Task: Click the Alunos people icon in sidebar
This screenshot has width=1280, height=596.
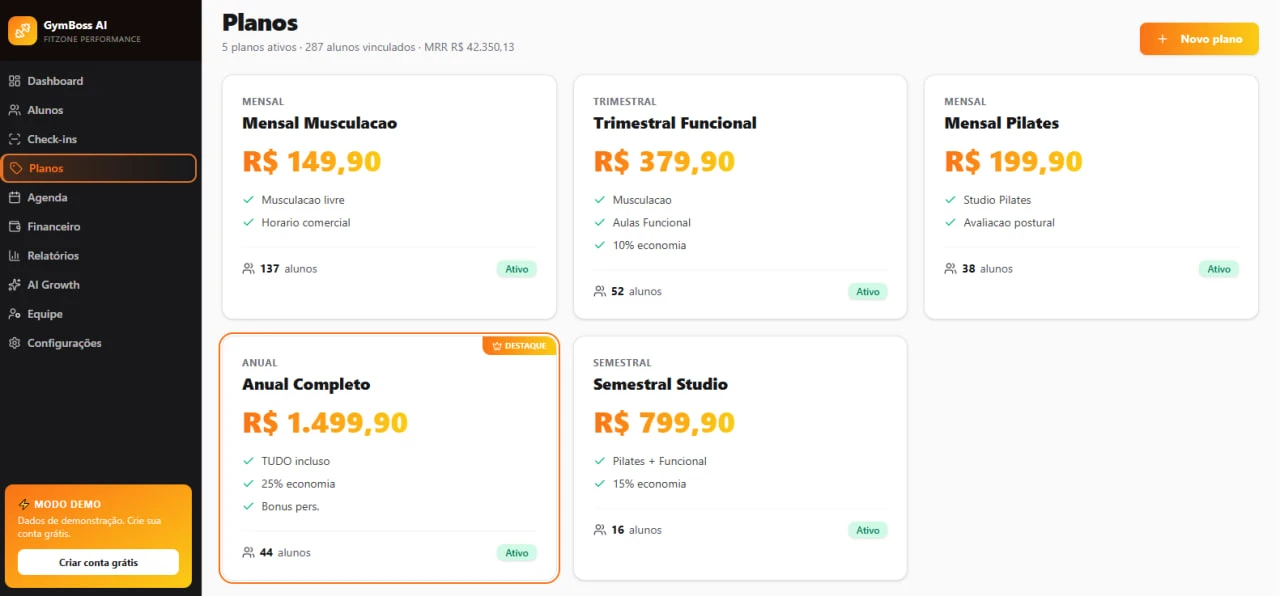Action: coord(14,110)
